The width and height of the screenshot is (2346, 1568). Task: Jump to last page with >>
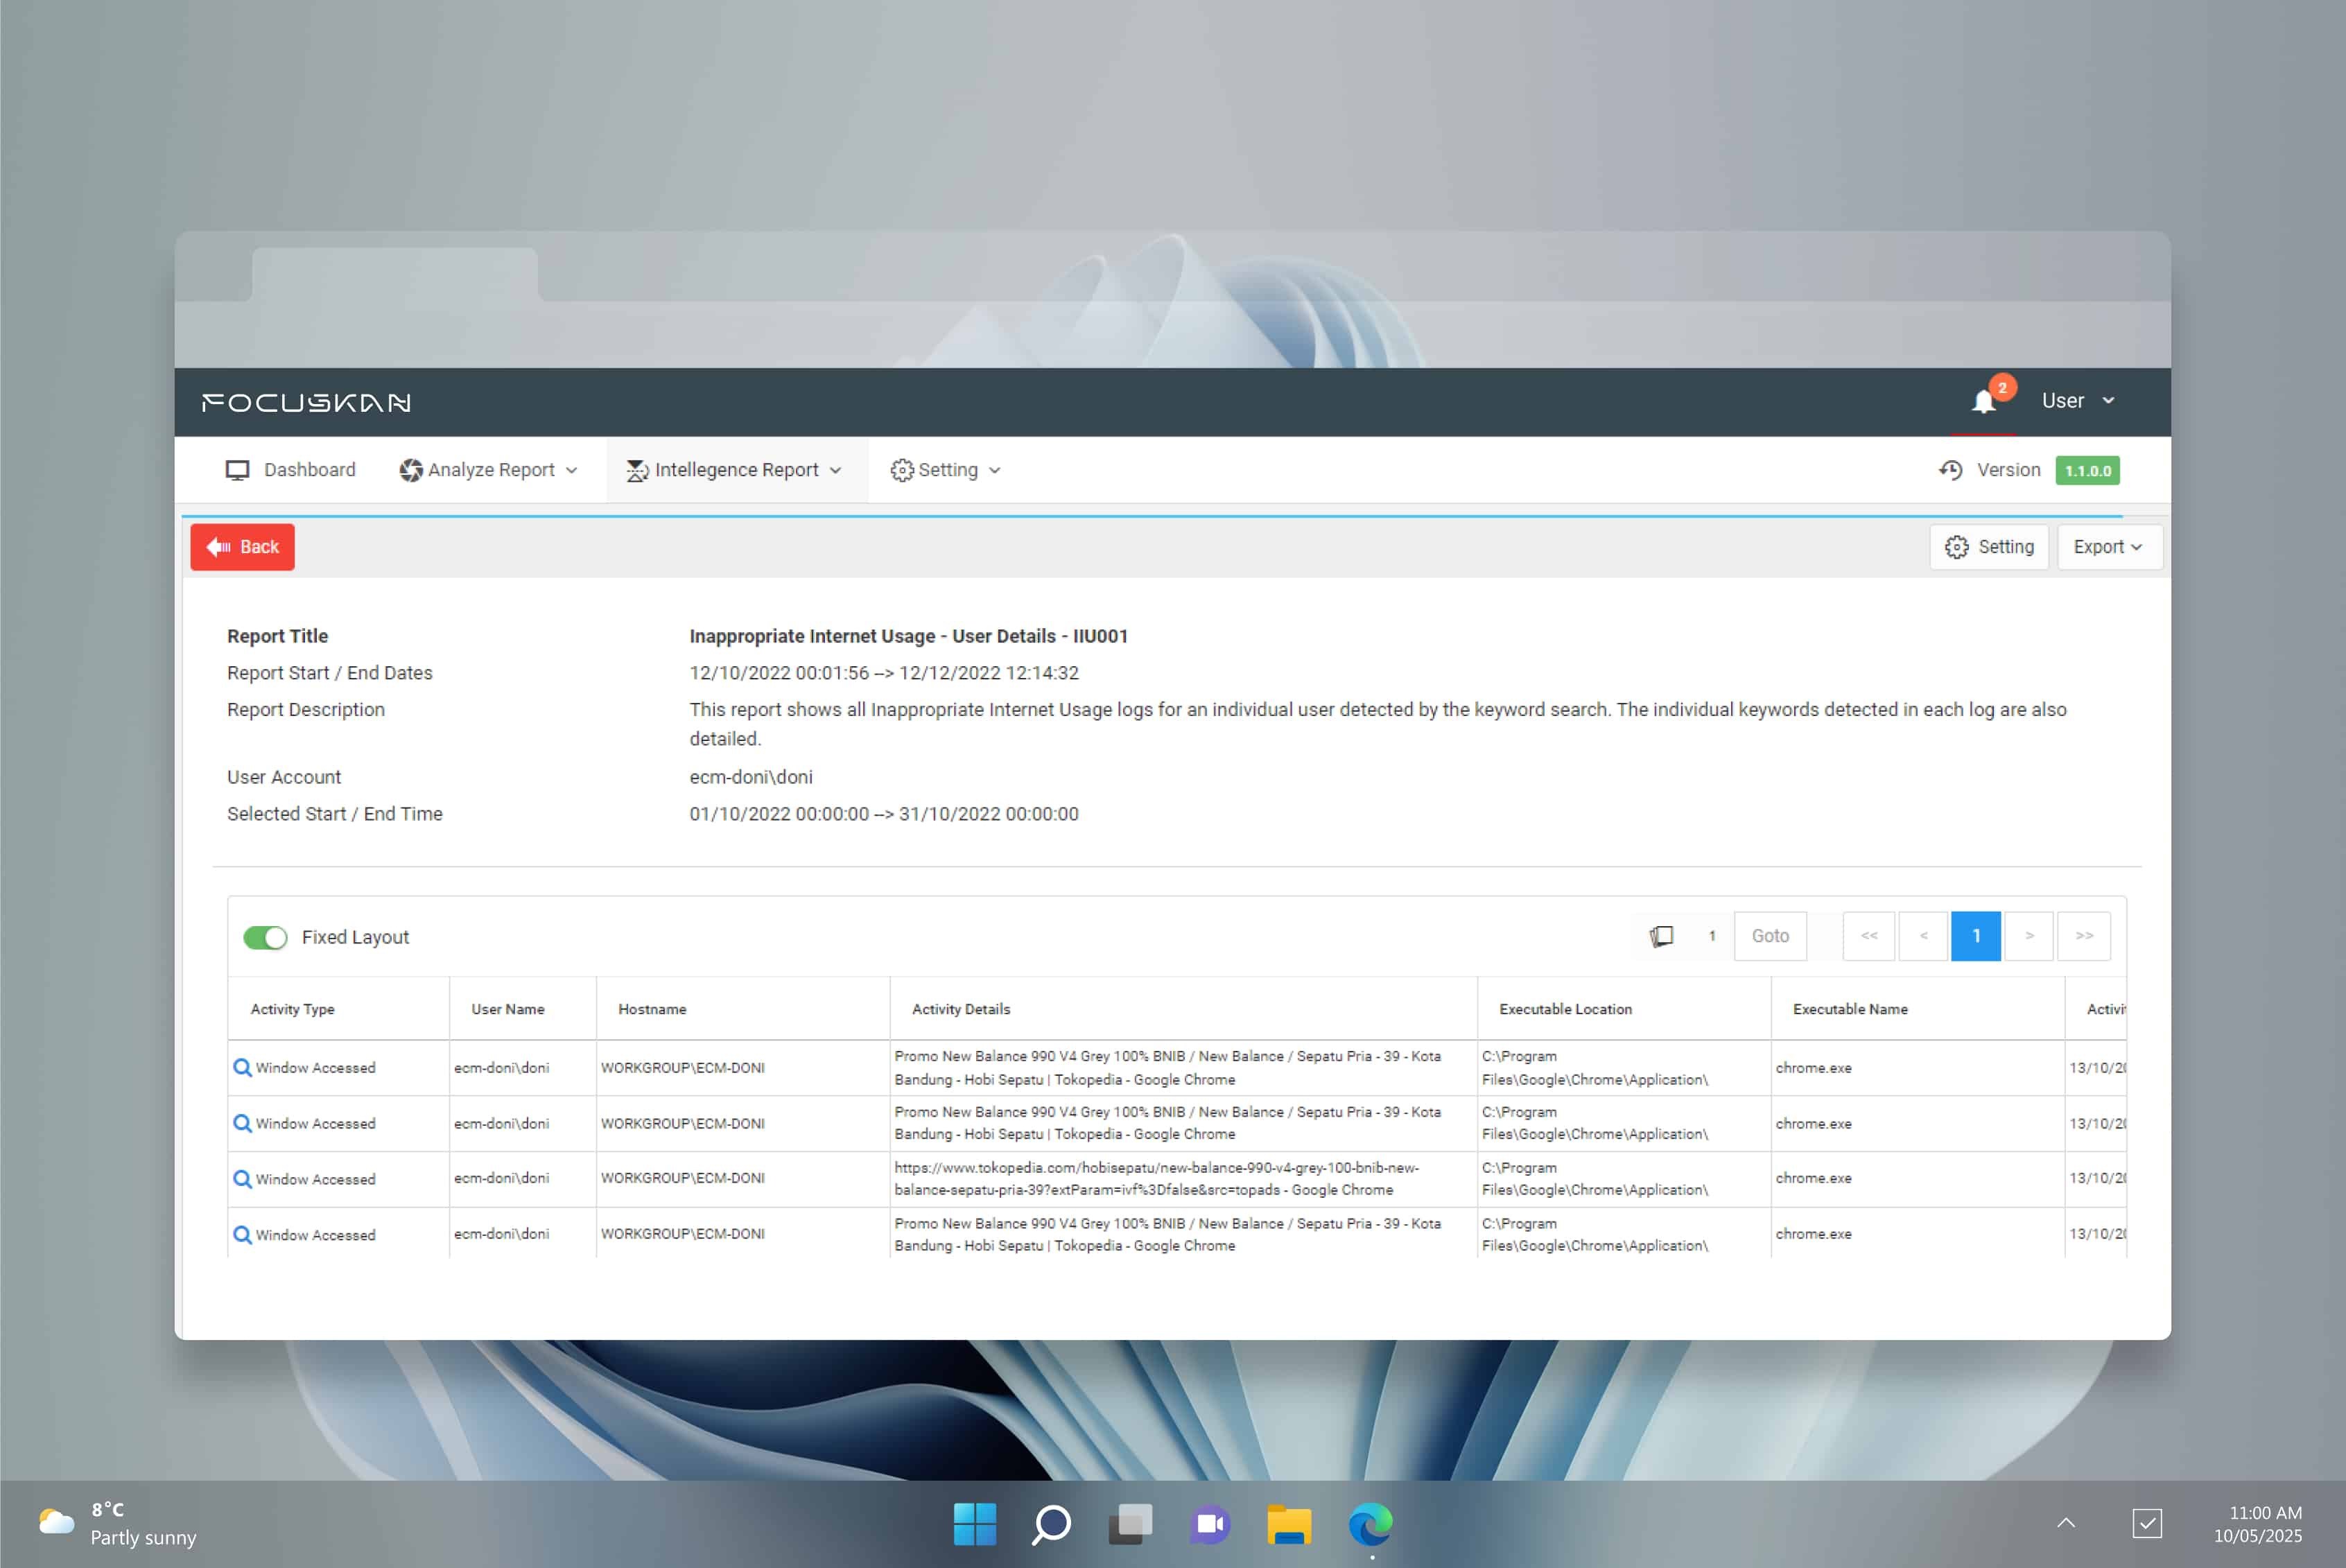pos(2084,936)
